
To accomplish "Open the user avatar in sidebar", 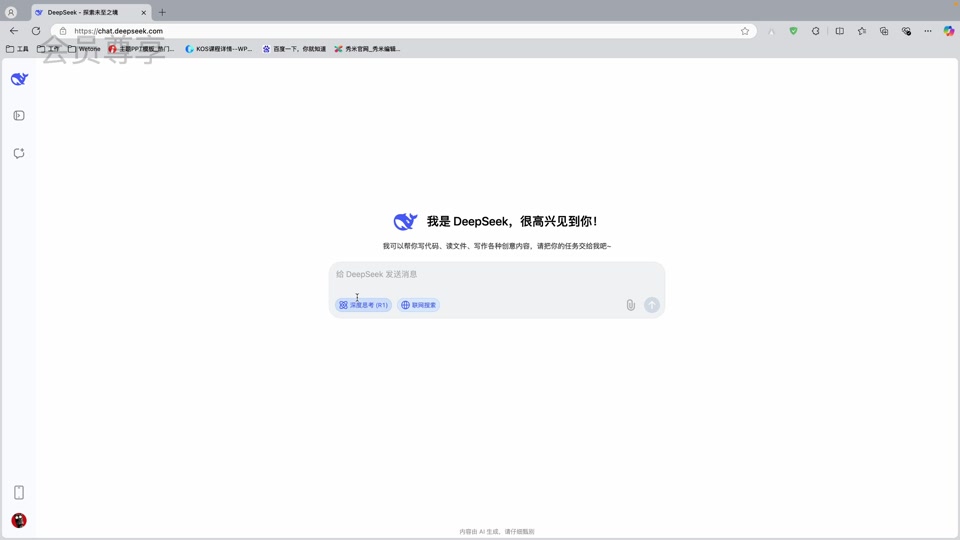I will coord(19,520).
